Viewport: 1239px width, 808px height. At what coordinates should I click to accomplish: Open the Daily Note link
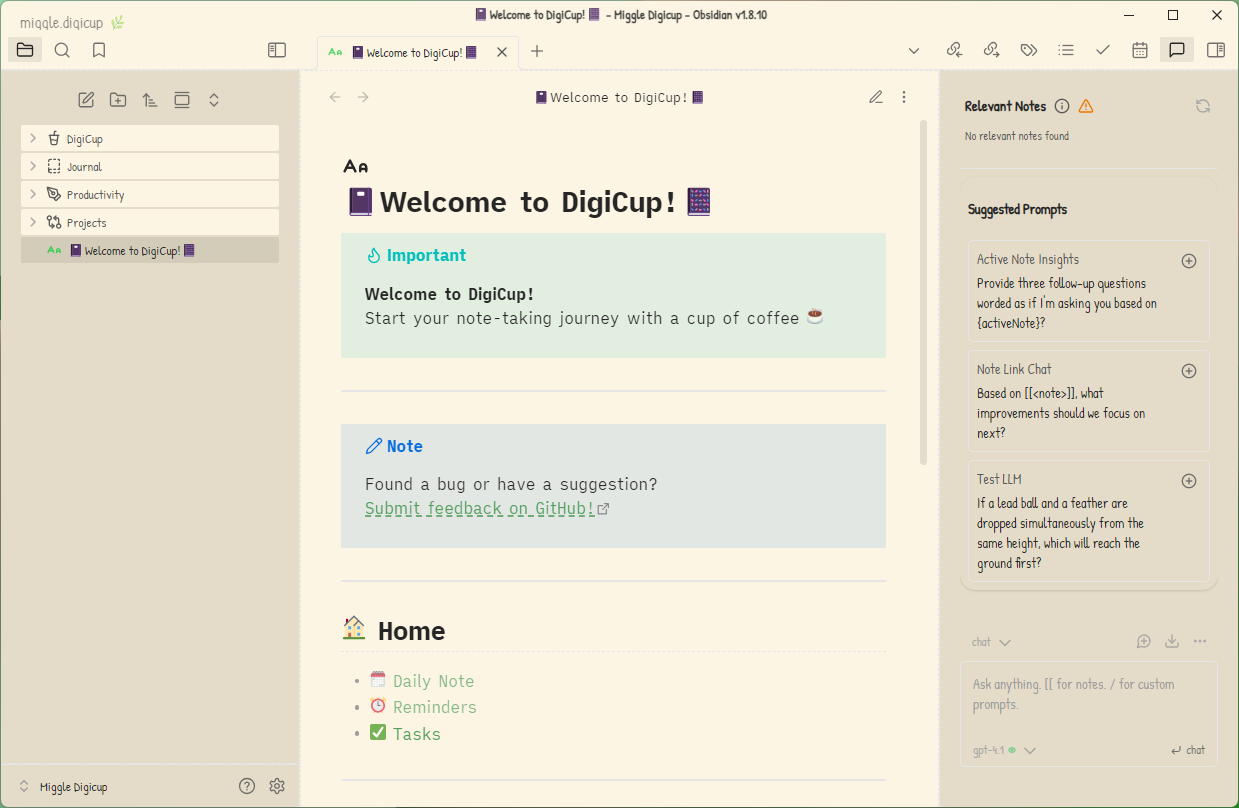coord(433,681)
